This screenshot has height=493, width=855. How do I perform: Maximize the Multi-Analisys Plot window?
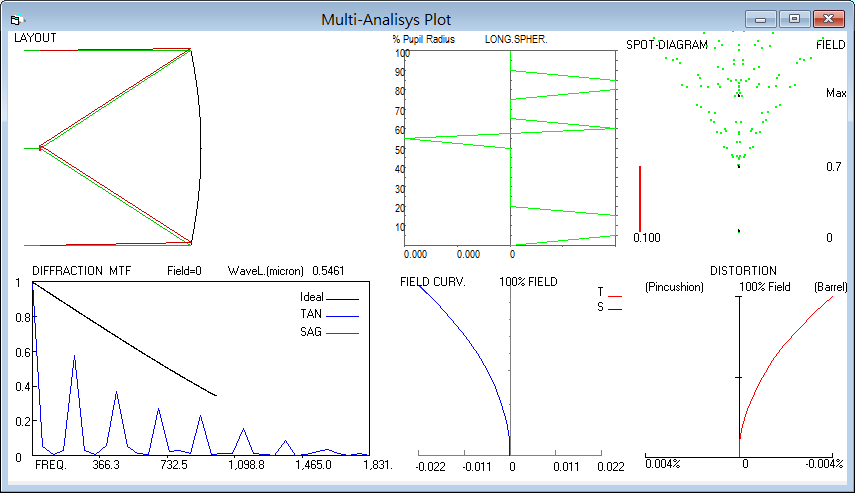[x=794, y=19]
